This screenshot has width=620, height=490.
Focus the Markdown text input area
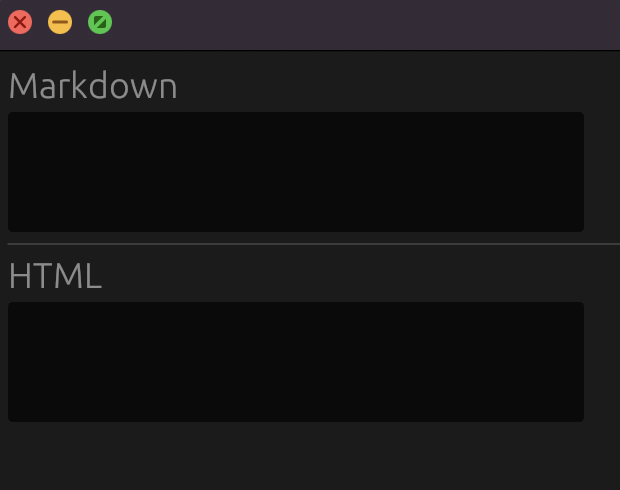pyautogui.click(x=296, y=172)
